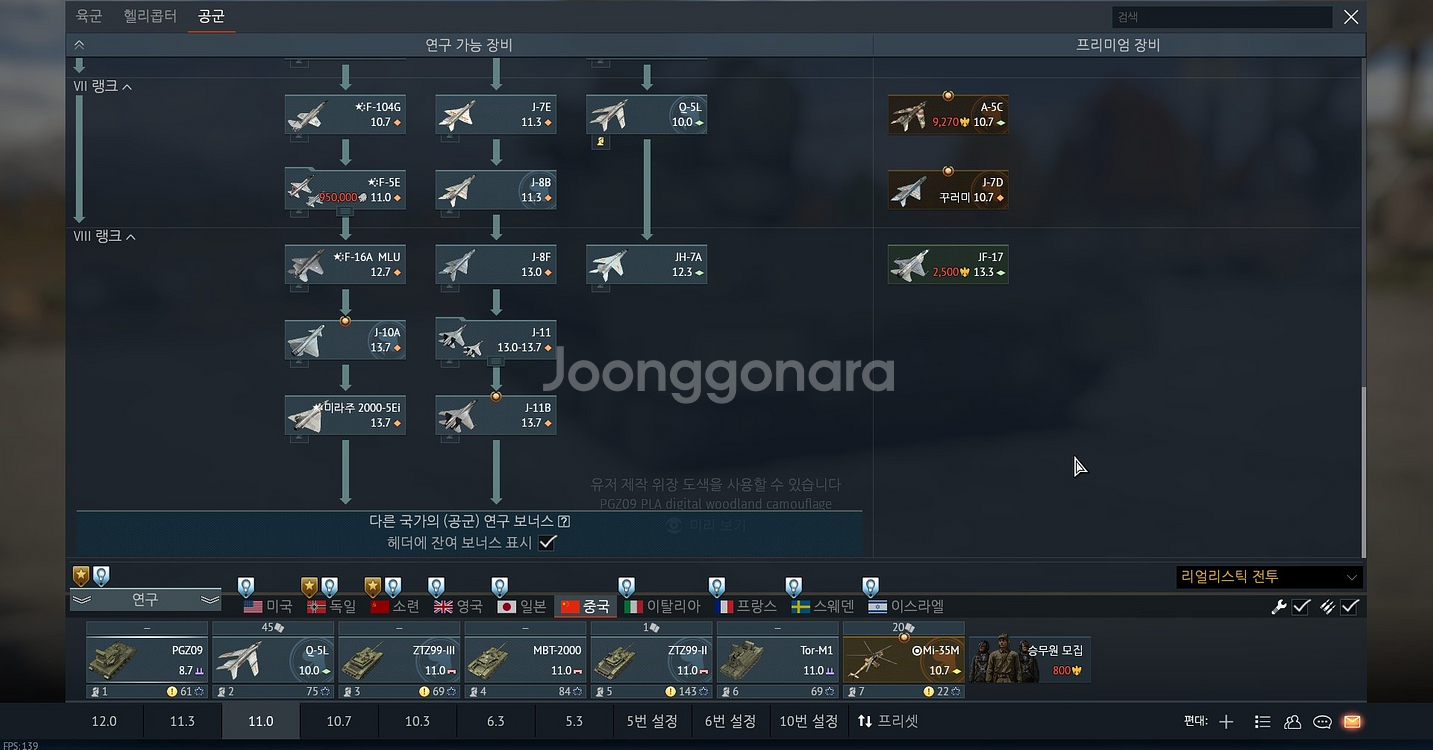
Task: Collapse tree with top-left double chevron
Action: tap(79, 44)
